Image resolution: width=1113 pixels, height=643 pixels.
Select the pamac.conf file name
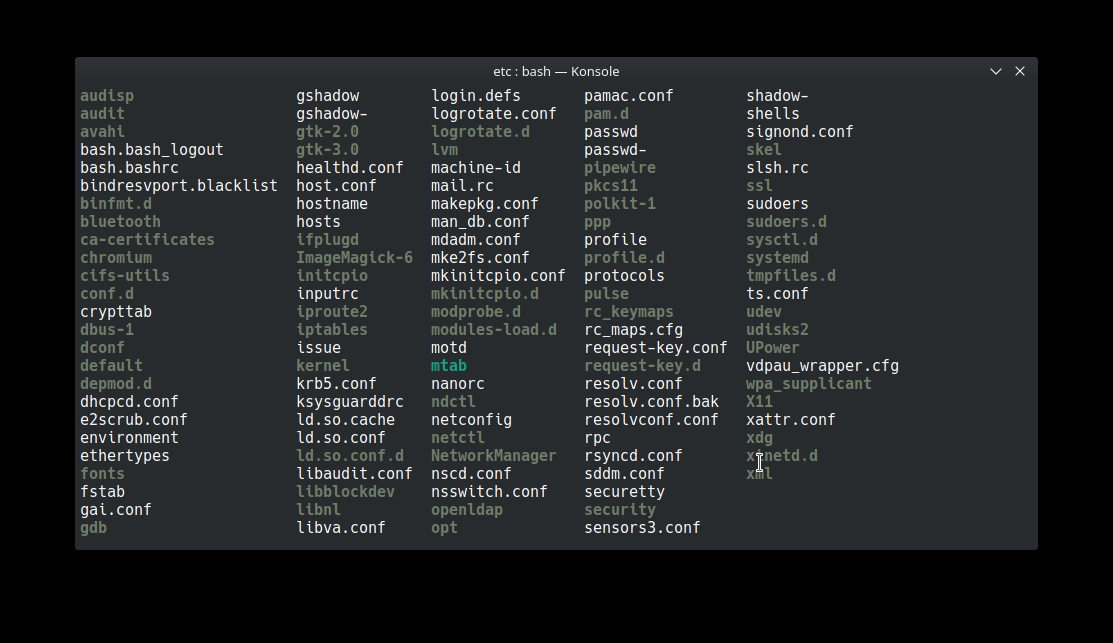tap(629, 95)
